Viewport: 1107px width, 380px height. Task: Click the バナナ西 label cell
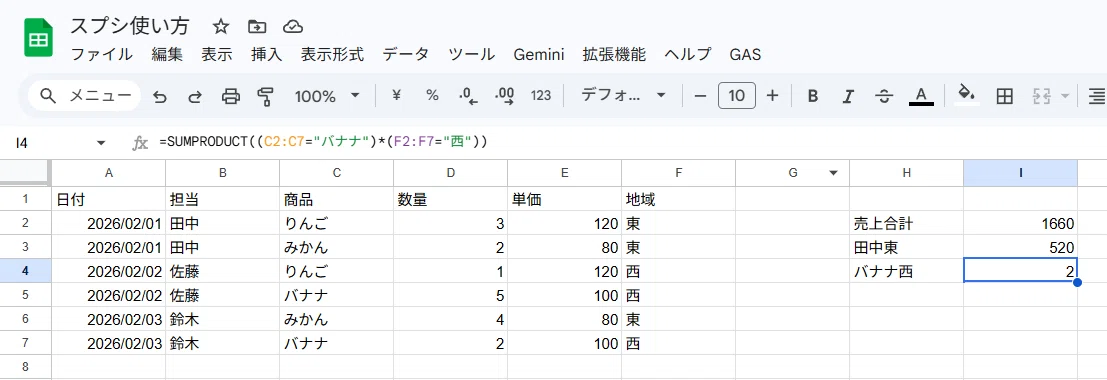(x=906, y=271)
